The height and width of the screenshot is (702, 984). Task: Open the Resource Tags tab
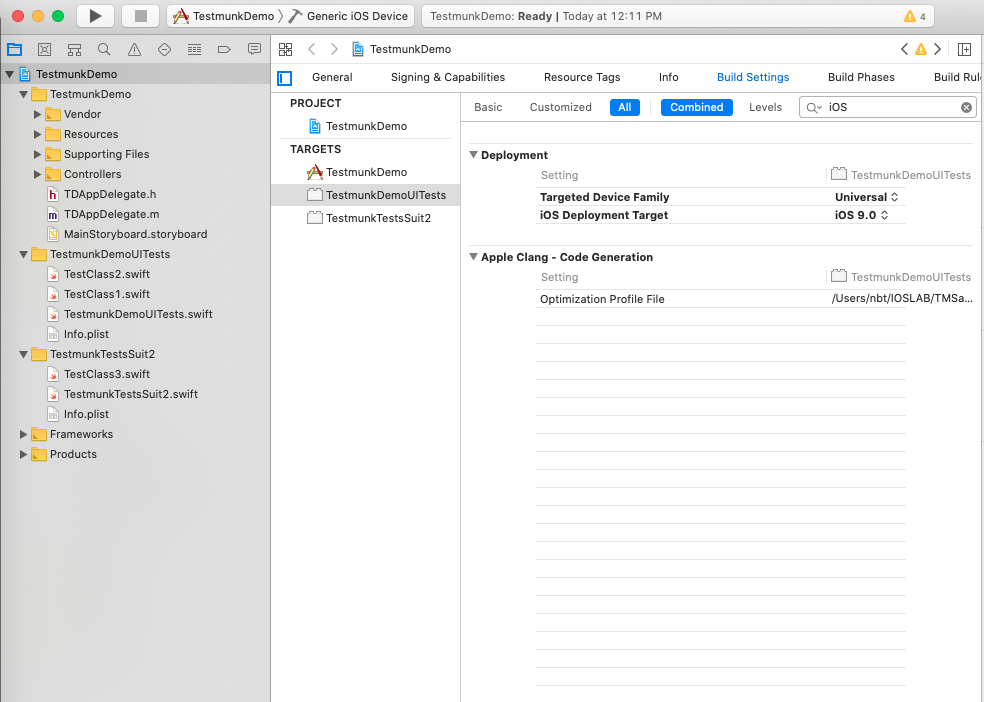pos(582,77)
